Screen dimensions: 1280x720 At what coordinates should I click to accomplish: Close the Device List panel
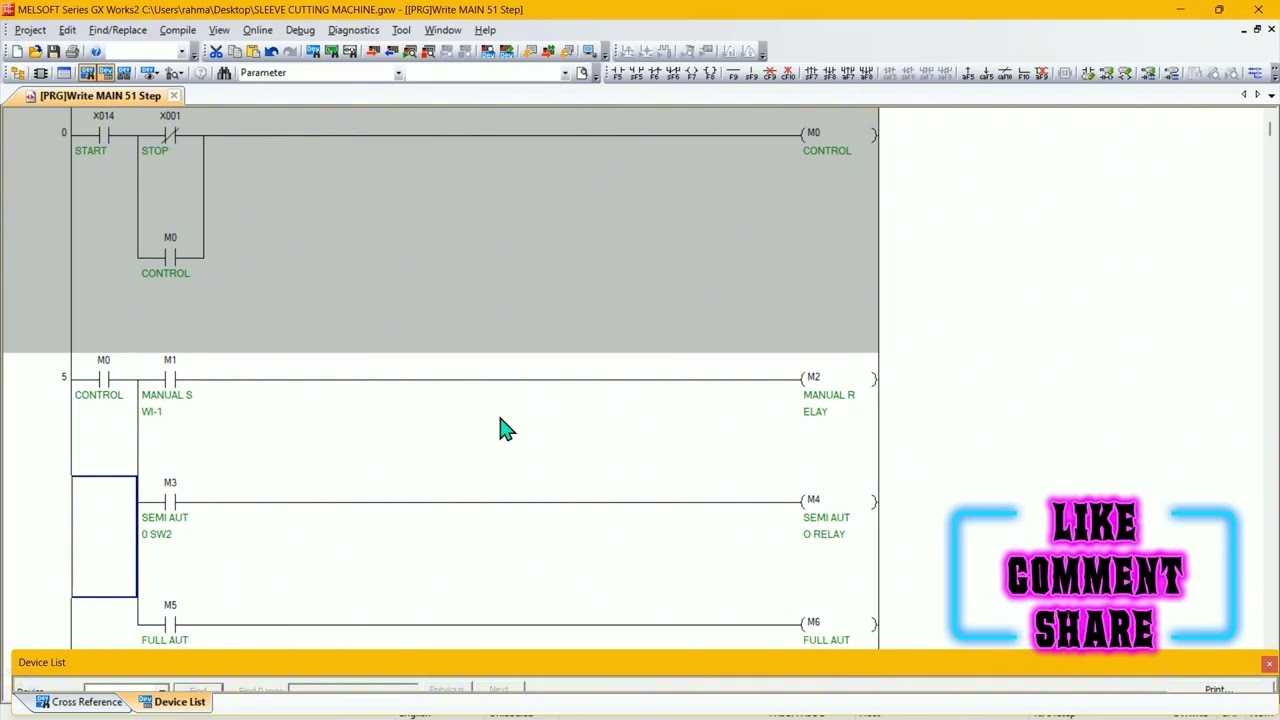[1269, 664]
